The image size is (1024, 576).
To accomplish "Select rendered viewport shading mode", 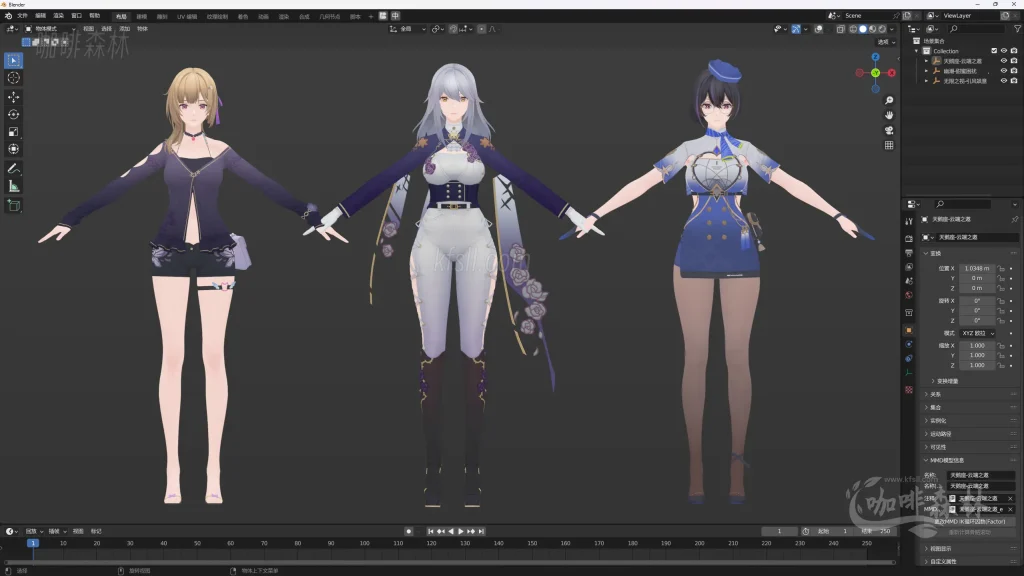I will [882, 29].
